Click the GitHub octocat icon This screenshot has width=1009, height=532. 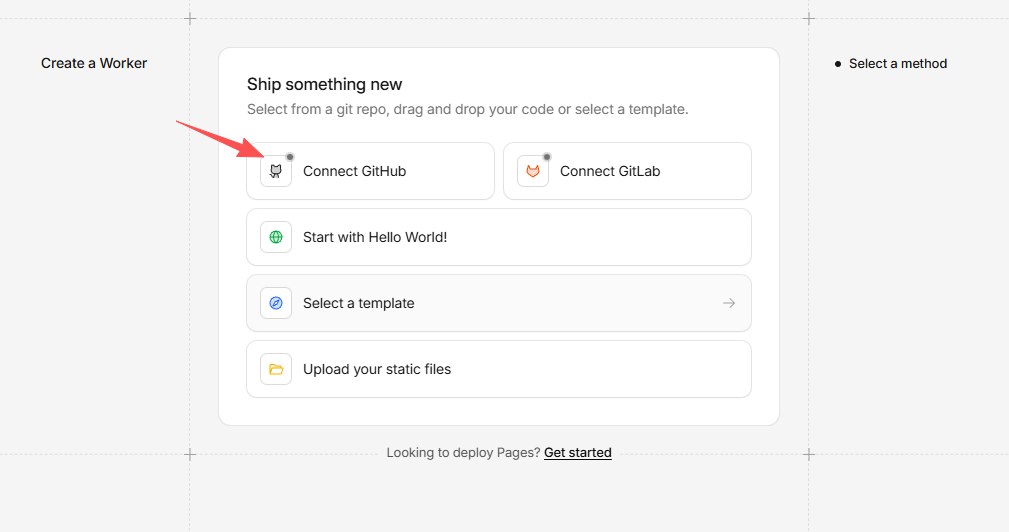(276, 171)
